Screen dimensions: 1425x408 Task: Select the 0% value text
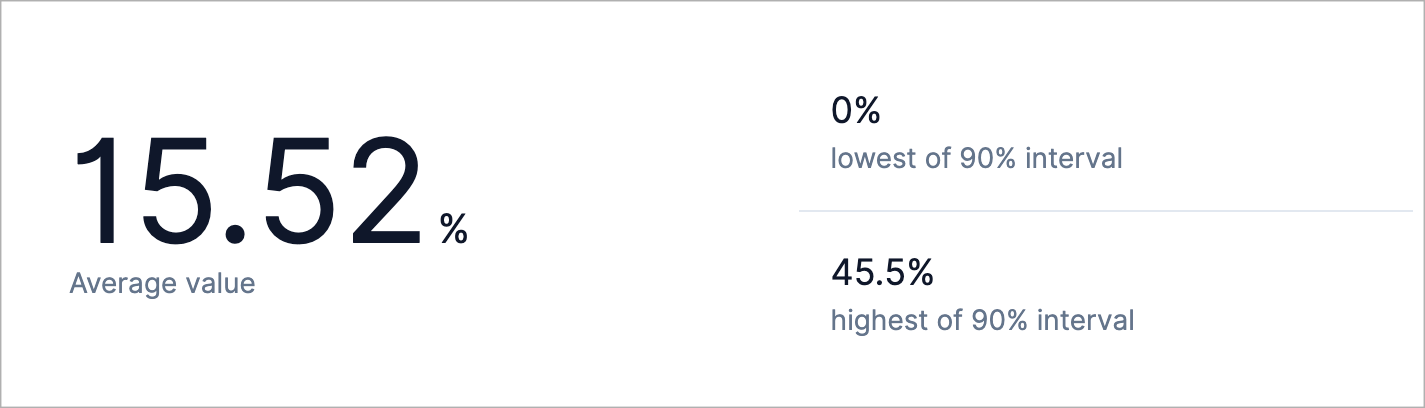[x=855, y=110]
